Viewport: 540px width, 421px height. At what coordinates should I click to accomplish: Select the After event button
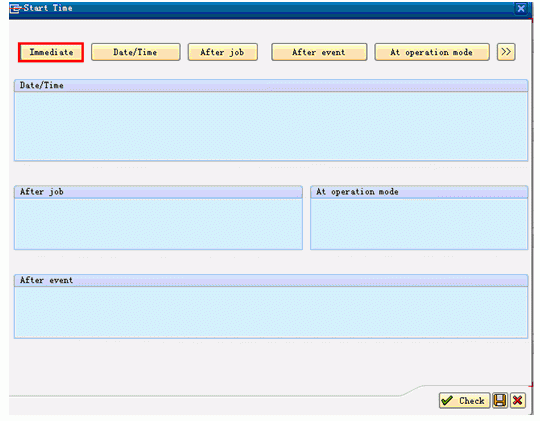point(319,52)
